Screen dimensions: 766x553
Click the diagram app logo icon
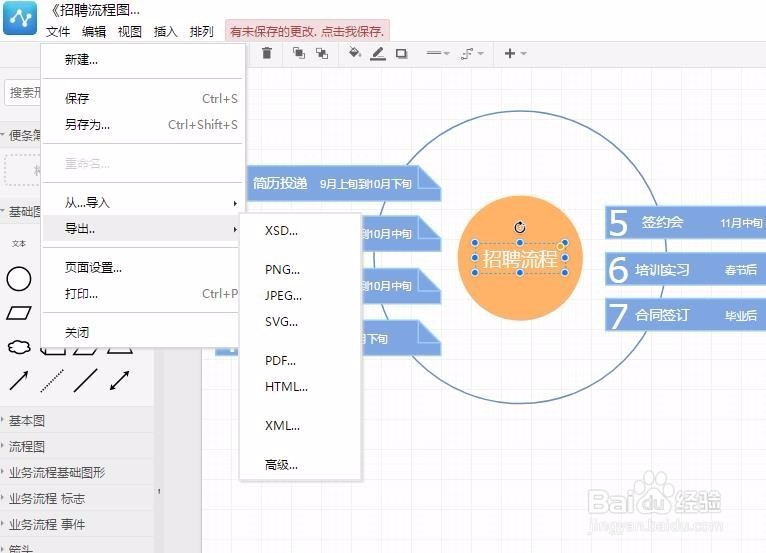pos(20,18)
